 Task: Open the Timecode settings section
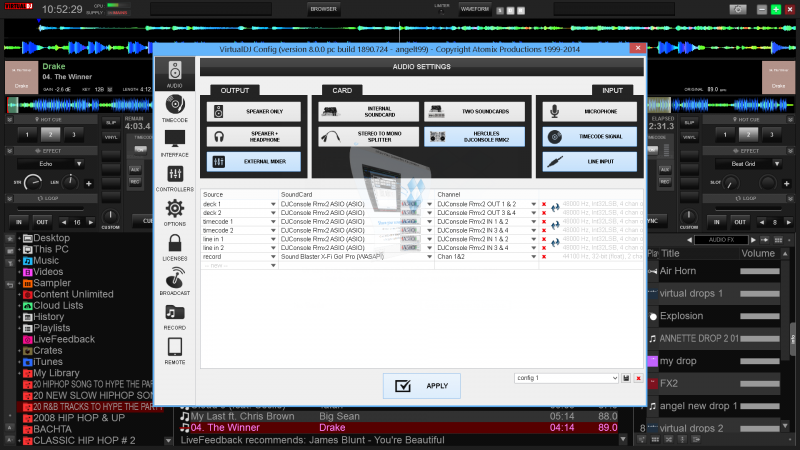click(x=174, y=108)
